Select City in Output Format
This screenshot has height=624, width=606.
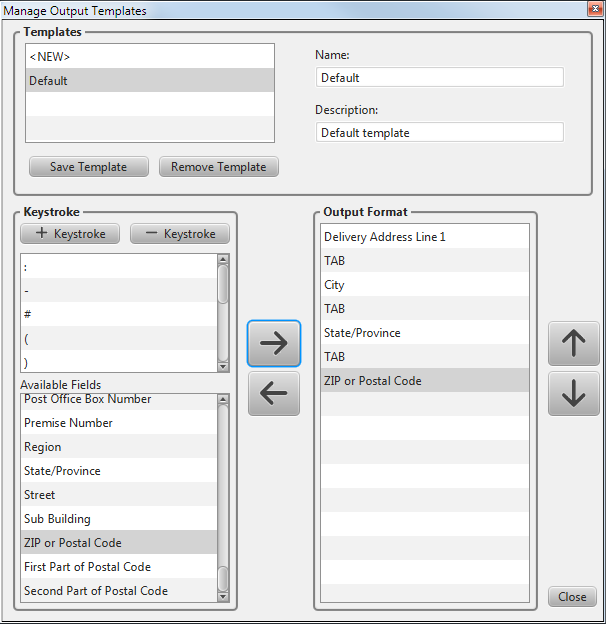click(x=425, y=284)
